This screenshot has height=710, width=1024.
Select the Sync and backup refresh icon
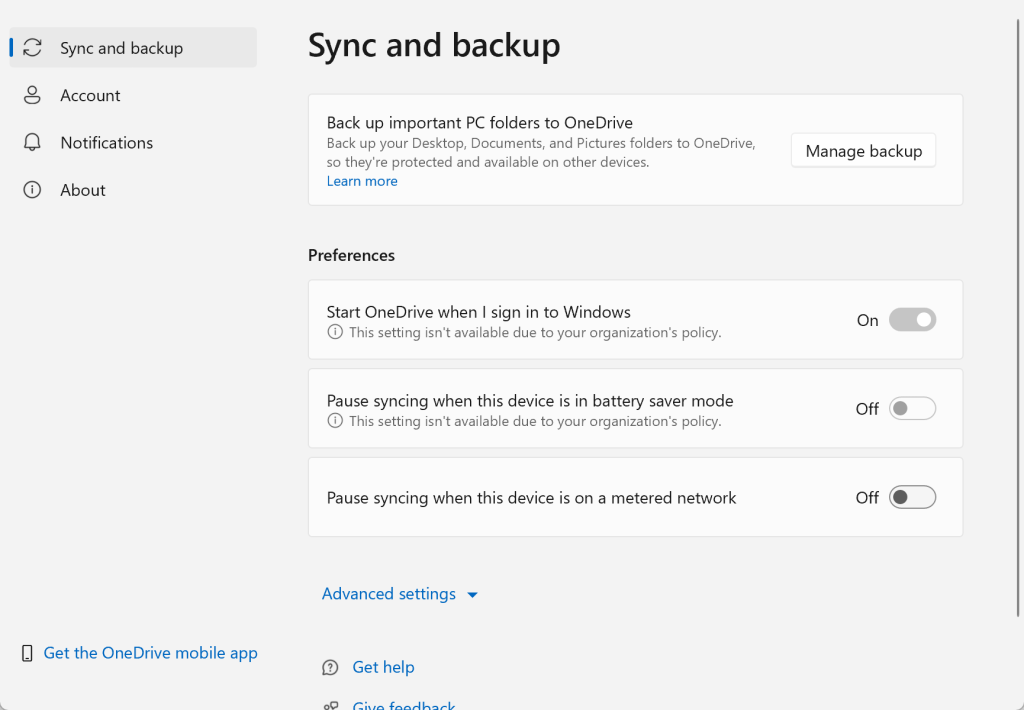point(31,47)
